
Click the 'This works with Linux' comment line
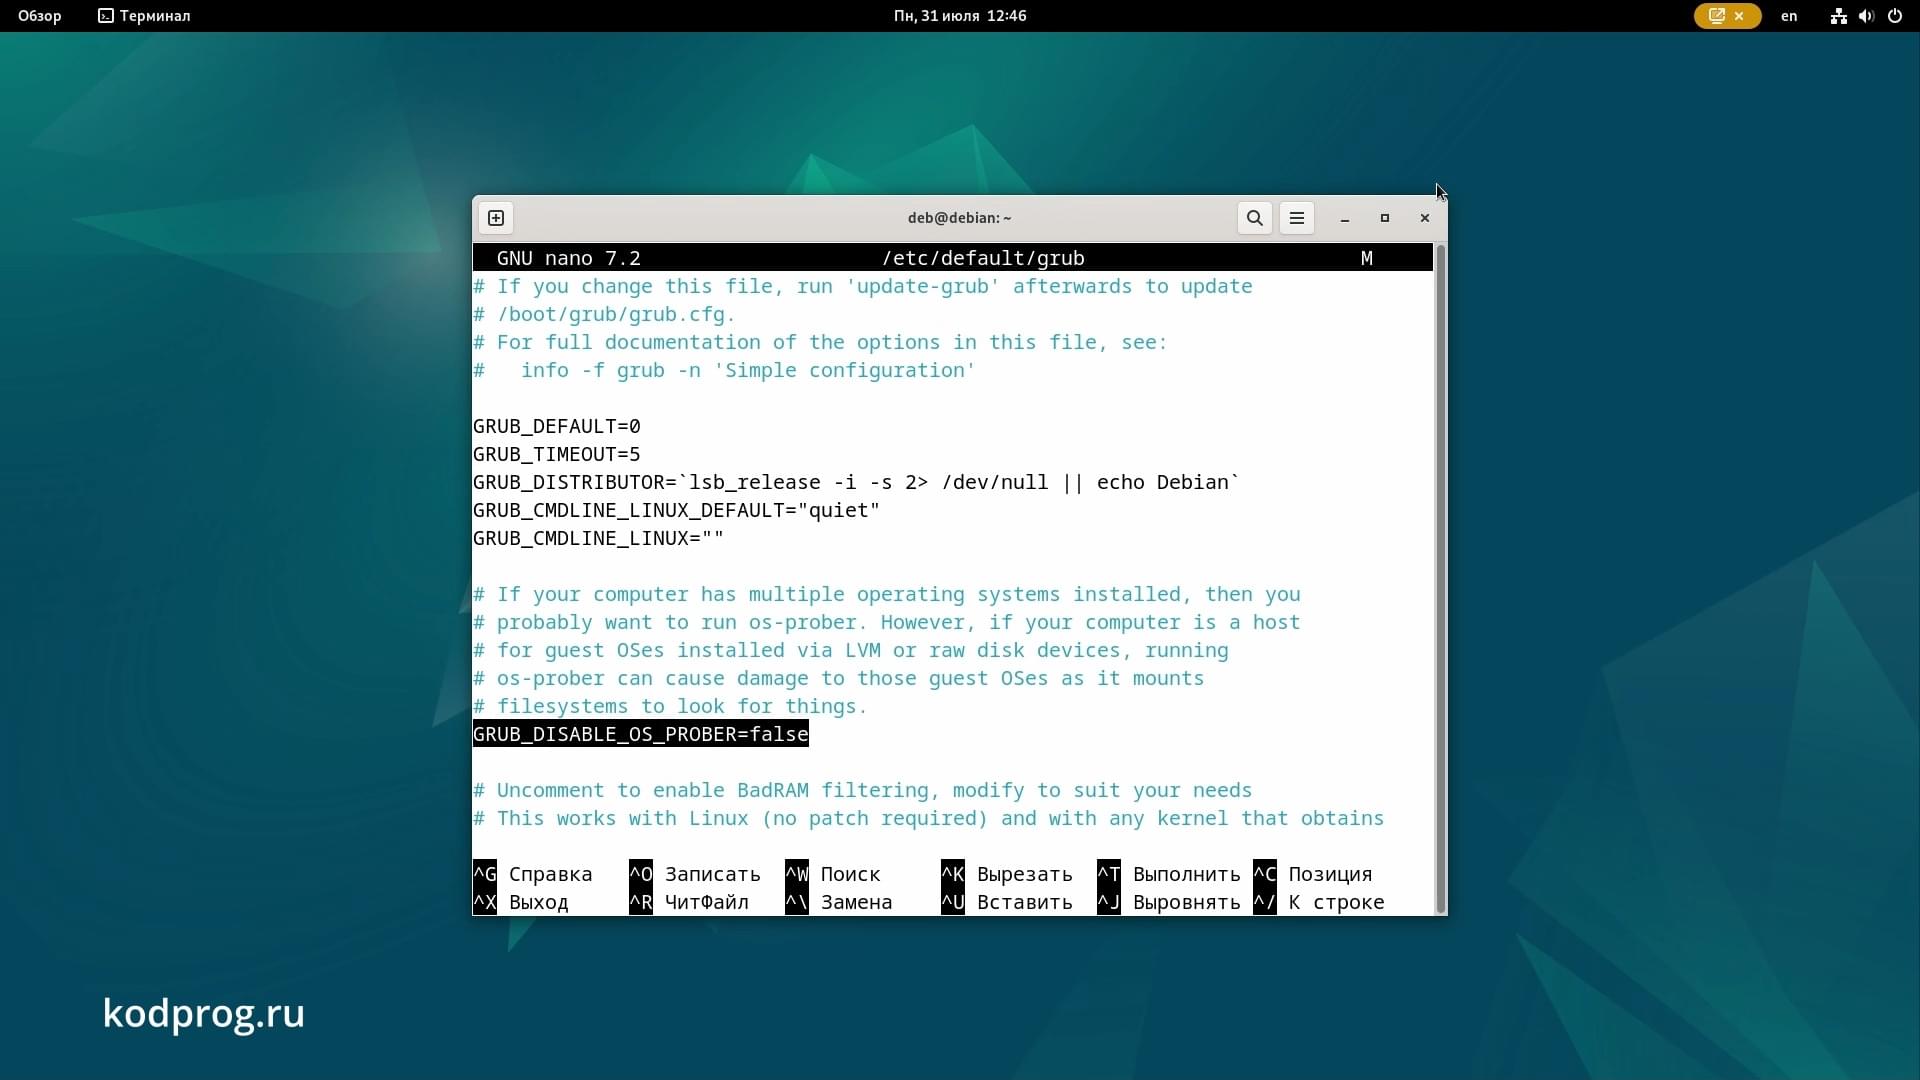click(928, 818)
